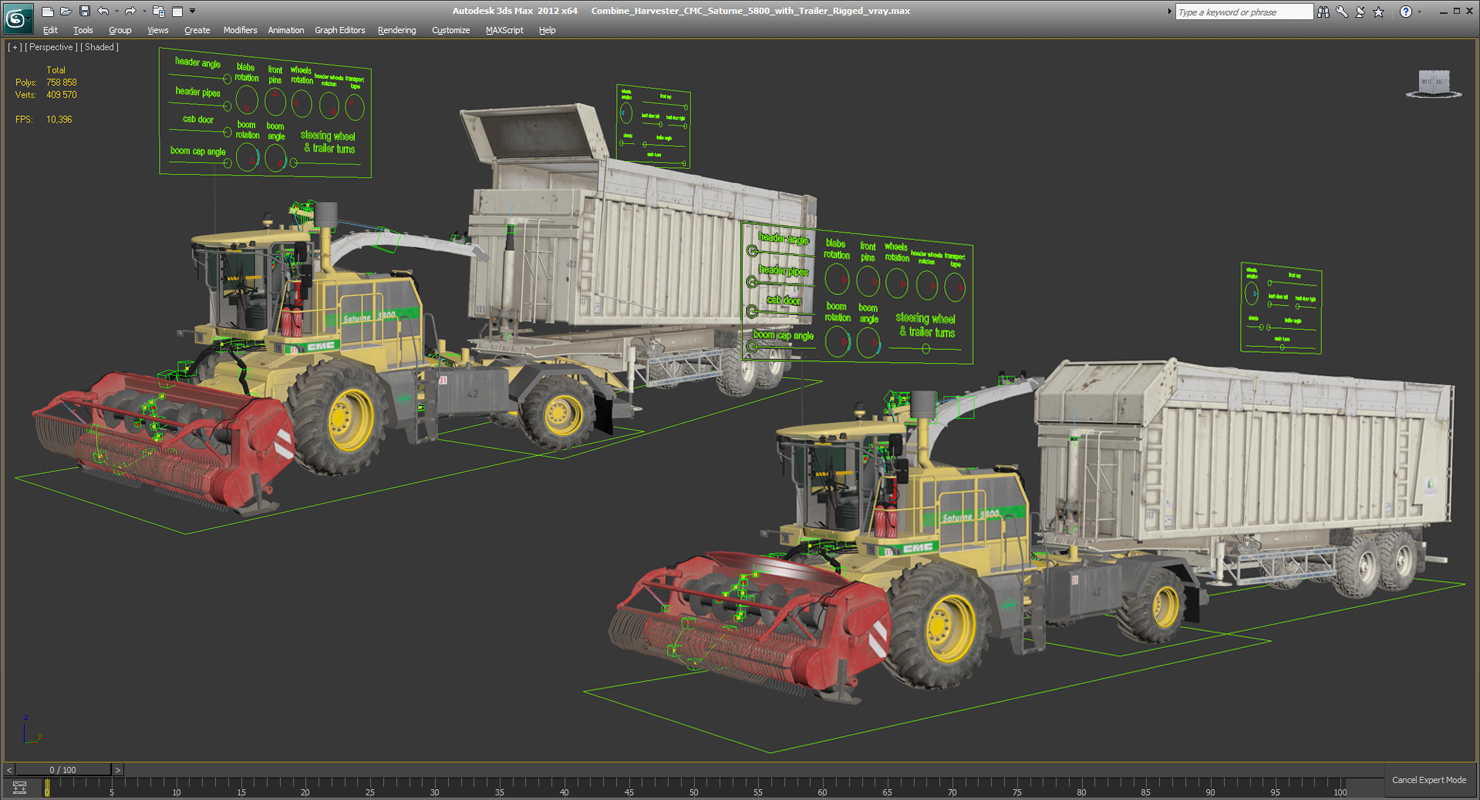This screenshot has height=800, width=1480.
Task: Click the next frame arrow on time slider
Action: [117, 770]
